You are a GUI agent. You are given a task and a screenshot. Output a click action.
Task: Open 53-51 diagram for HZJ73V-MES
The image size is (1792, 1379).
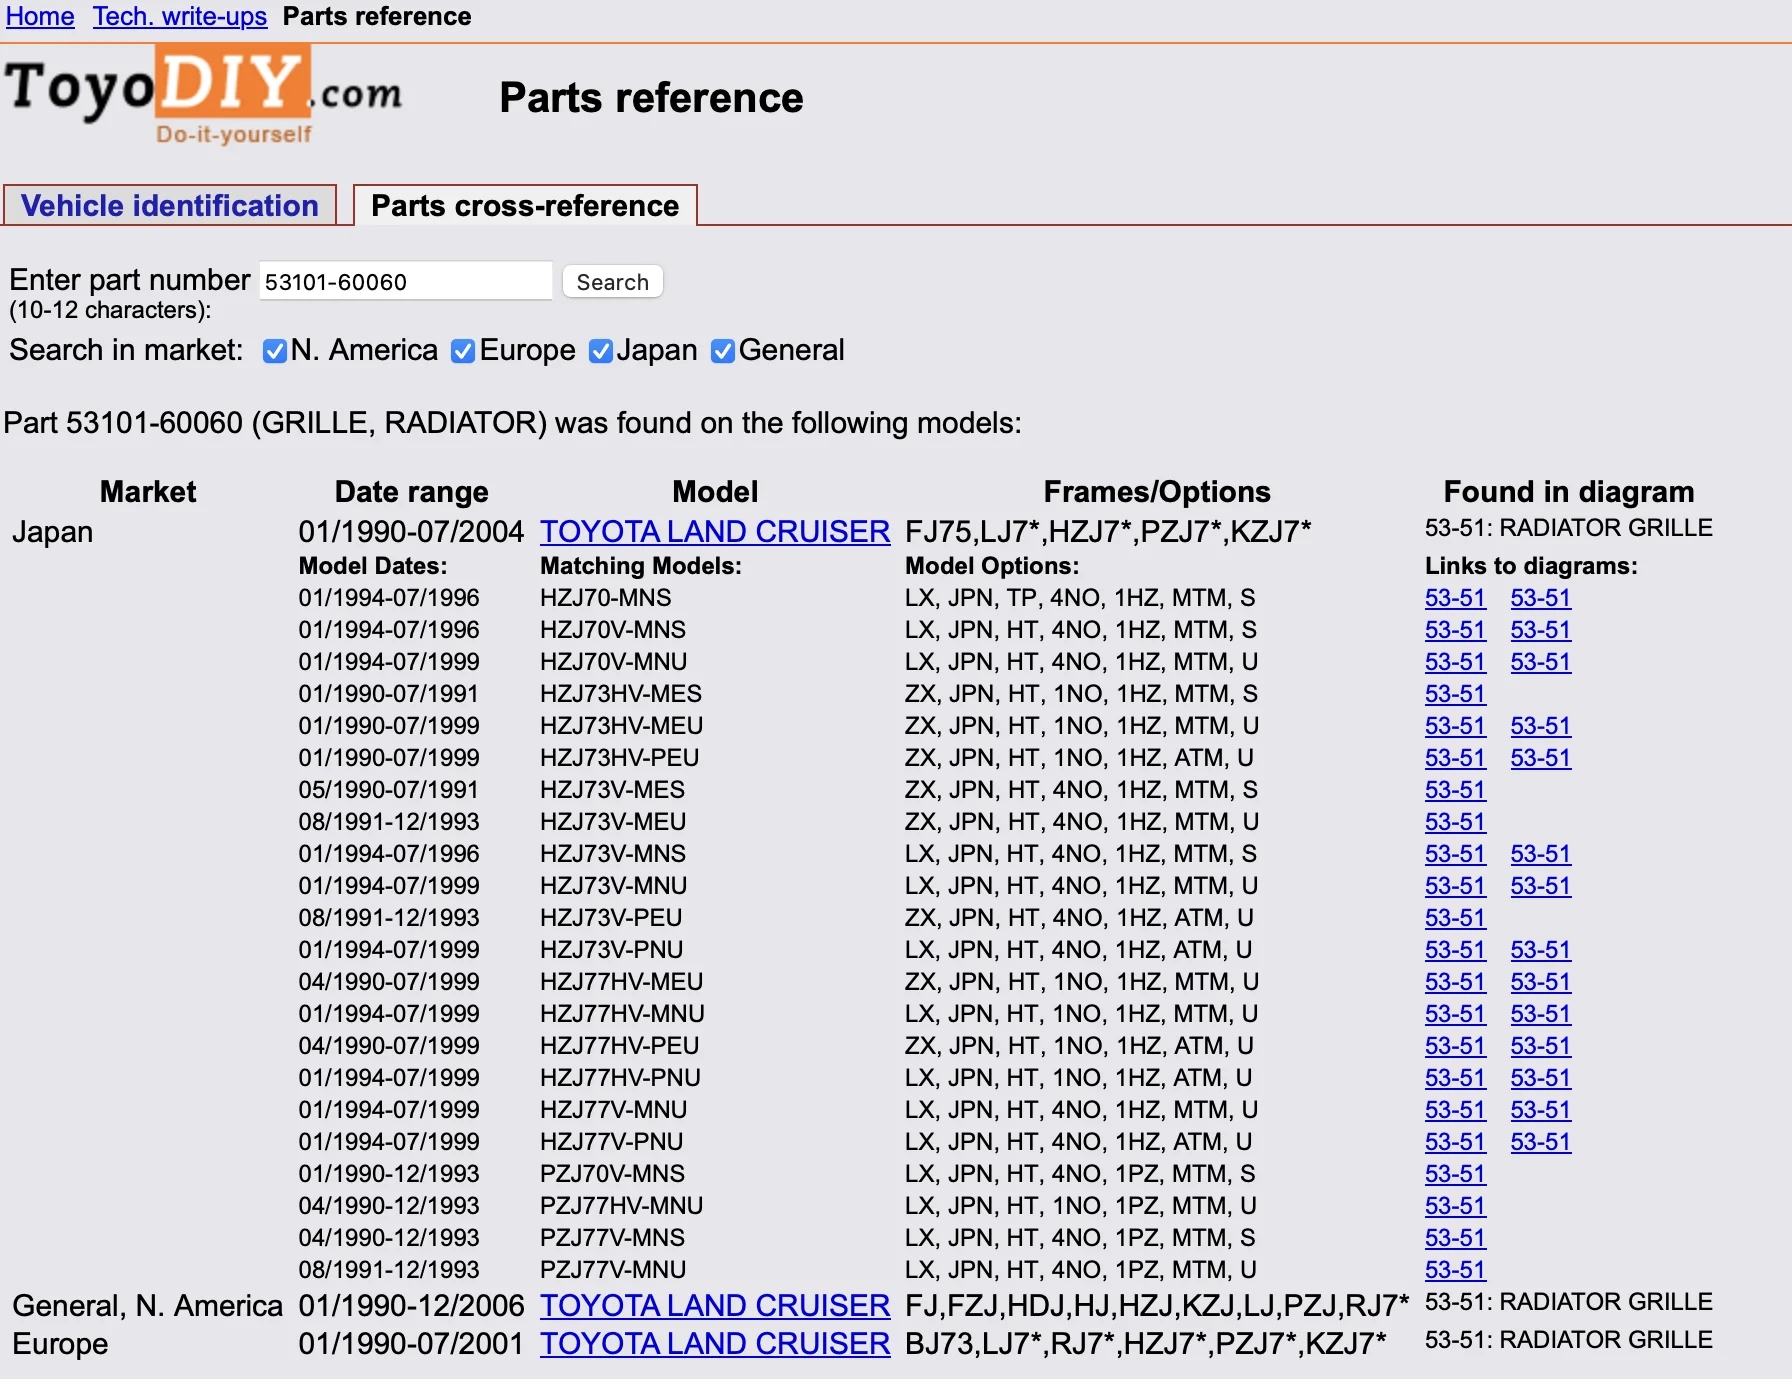pos(1455,790)
